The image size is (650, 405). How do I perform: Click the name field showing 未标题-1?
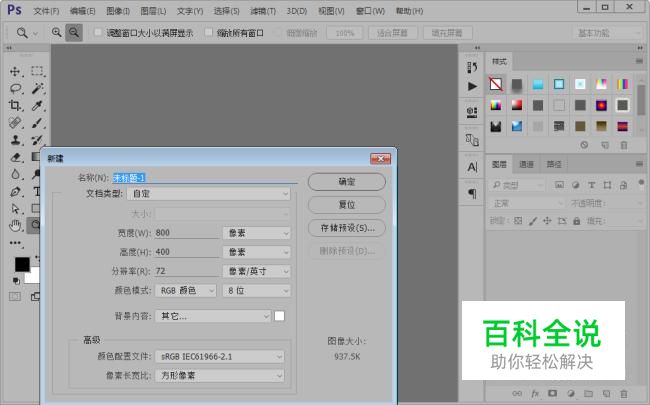click(x=205, y=178)
